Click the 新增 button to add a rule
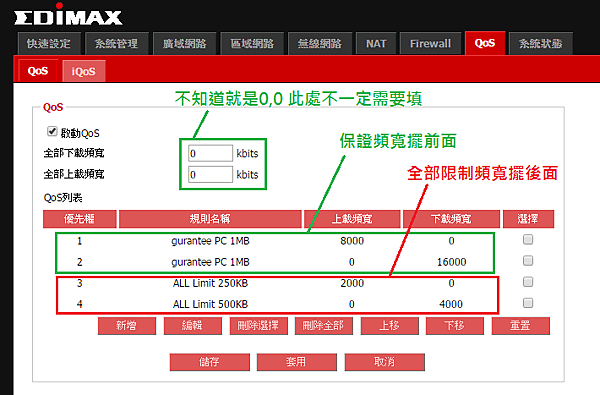 (x=127, y=326)
